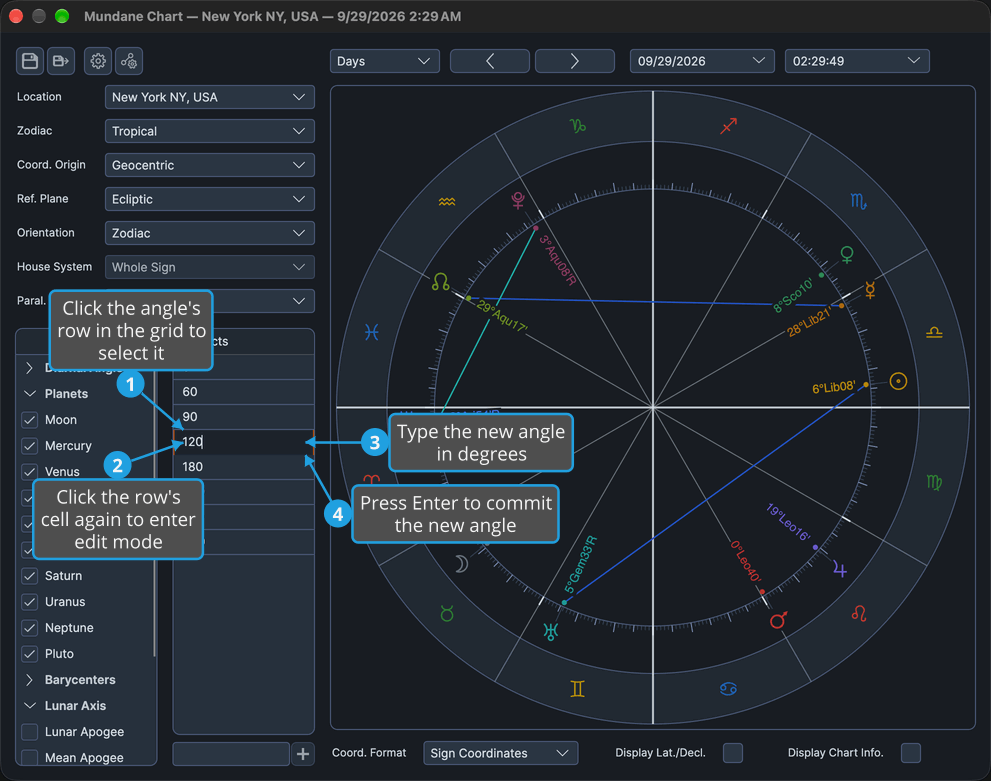Click the export chart icon
991x781 pixels.
coord(61,61)
